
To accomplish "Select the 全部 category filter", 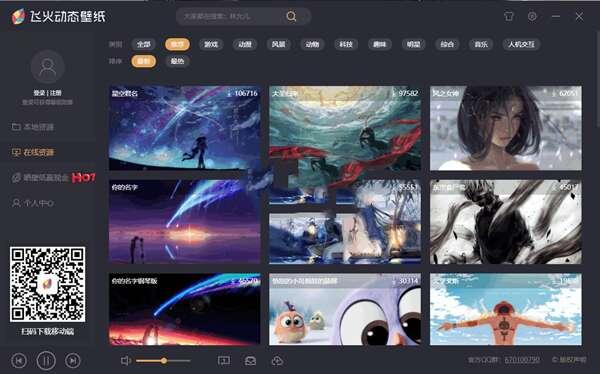I will pyautogui.click(x=143, y=44).
